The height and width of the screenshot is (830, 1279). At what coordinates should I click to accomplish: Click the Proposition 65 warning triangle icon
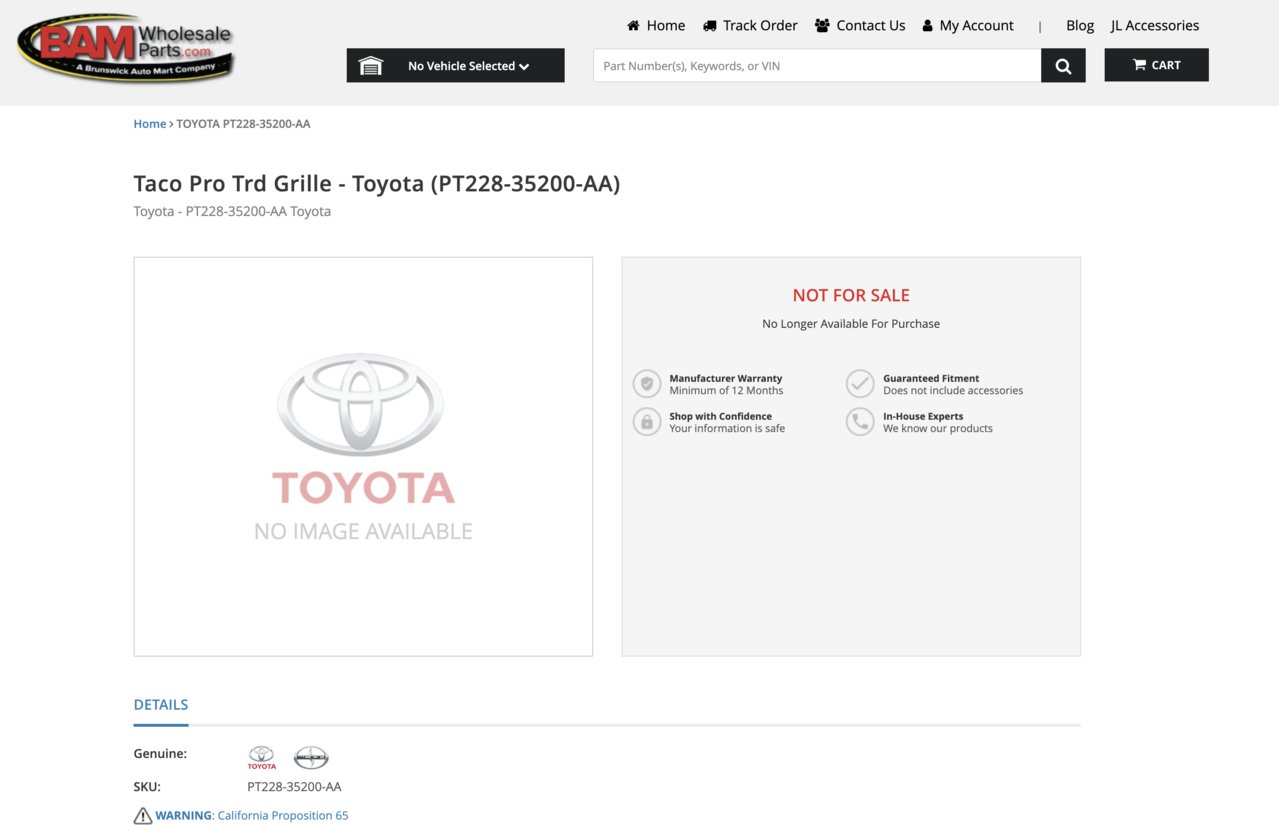143,816
